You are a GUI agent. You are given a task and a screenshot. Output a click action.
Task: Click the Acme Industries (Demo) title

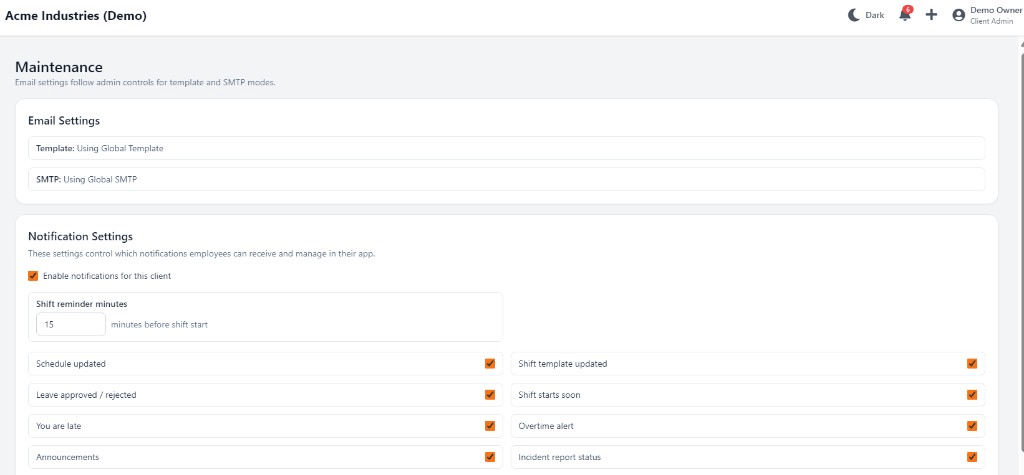click(x=76, y=16)
